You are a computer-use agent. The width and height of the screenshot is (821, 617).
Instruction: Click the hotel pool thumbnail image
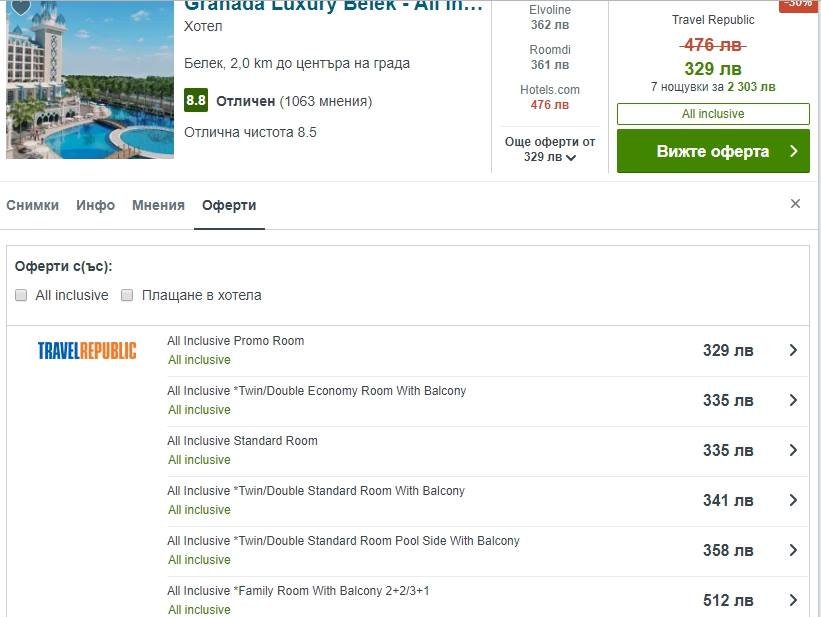90,80
